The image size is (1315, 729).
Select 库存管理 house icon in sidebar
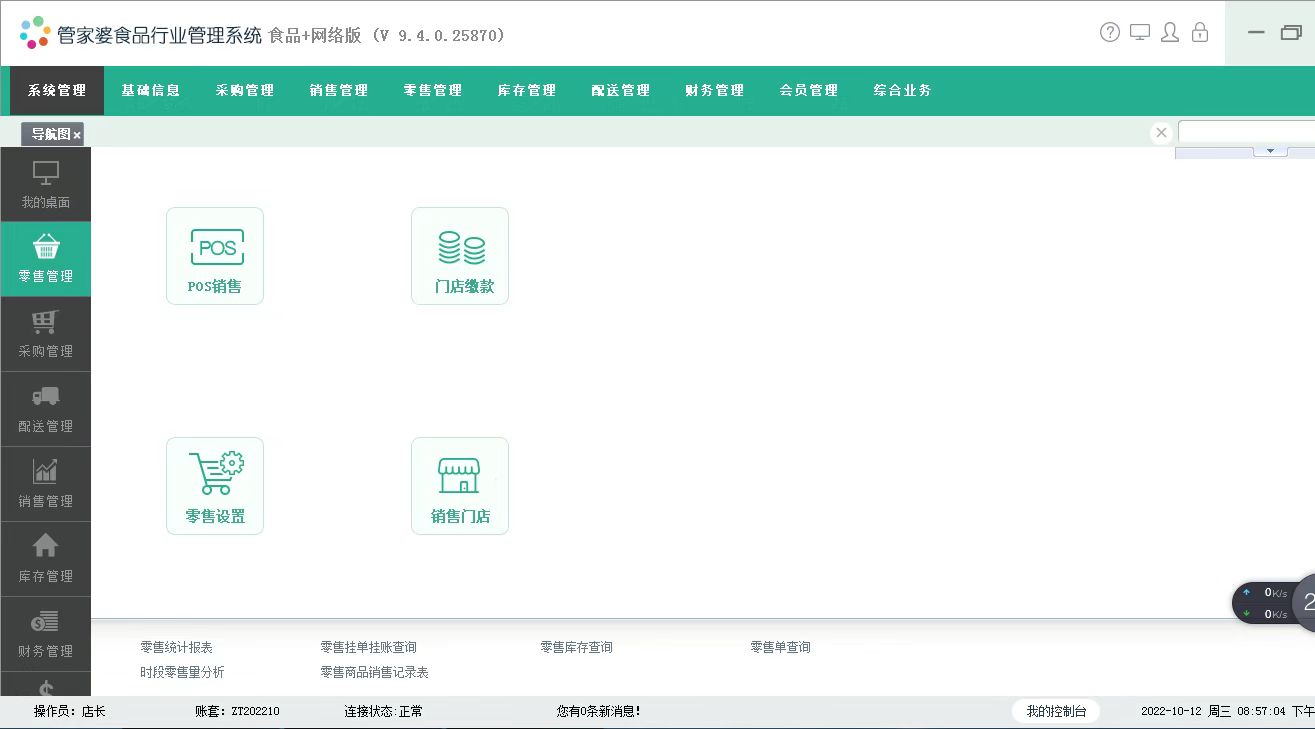[x=46, y=559]
